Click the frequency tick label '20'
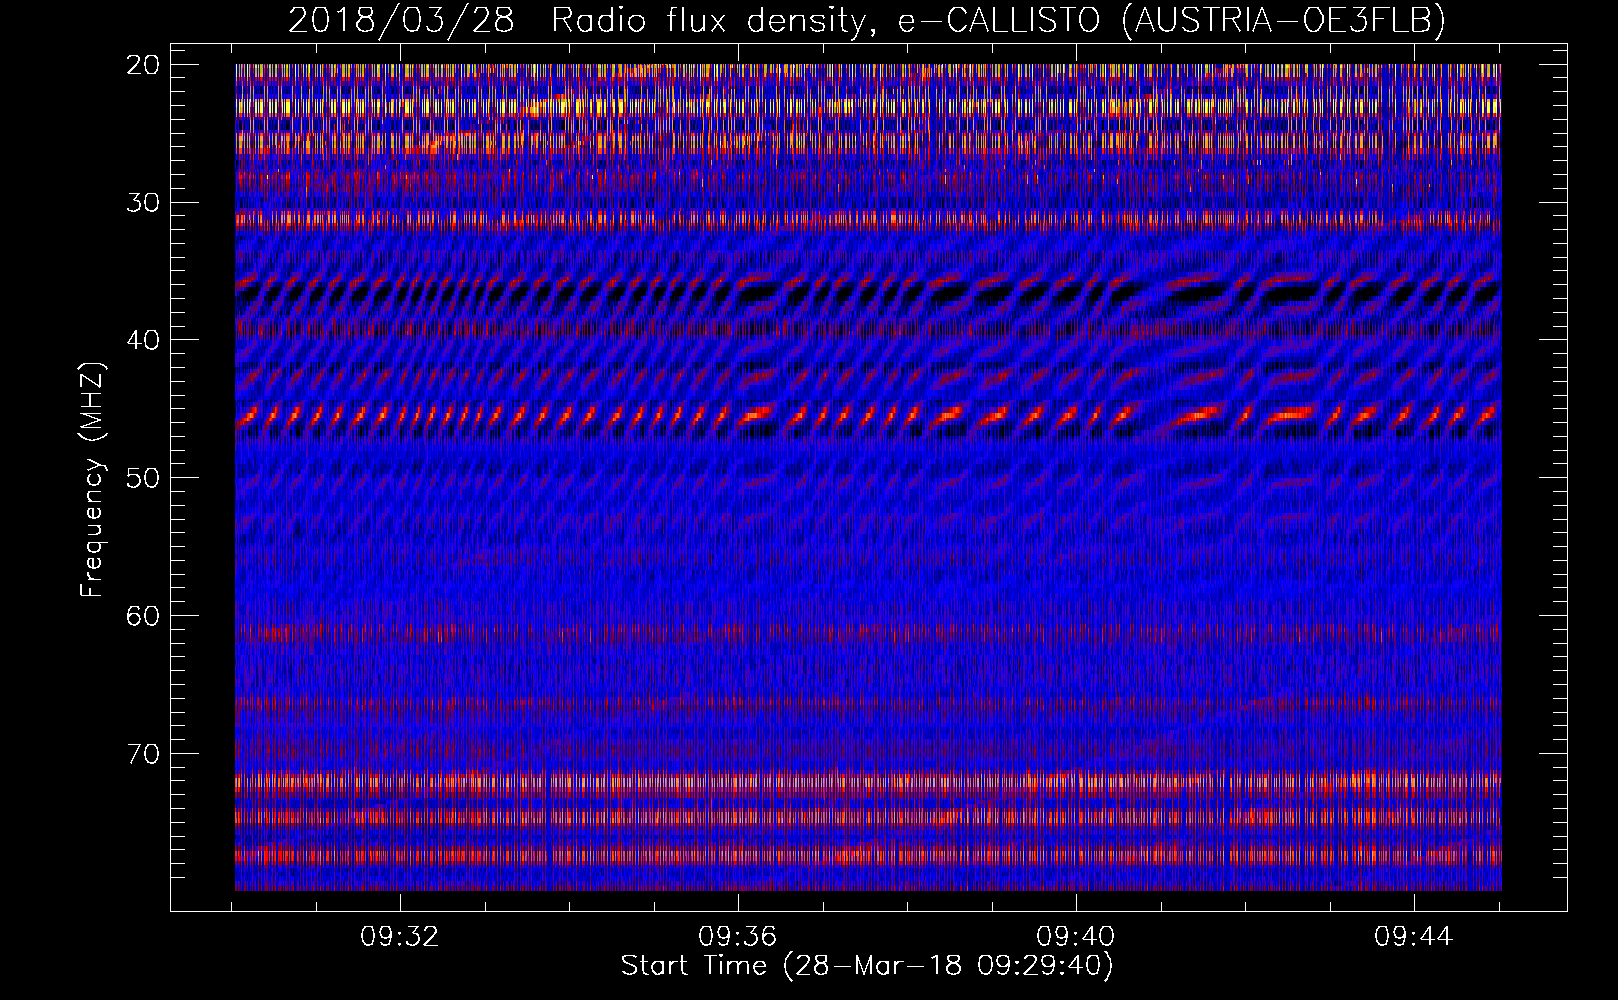1618x1000 pixels. (x=143, y=65)
